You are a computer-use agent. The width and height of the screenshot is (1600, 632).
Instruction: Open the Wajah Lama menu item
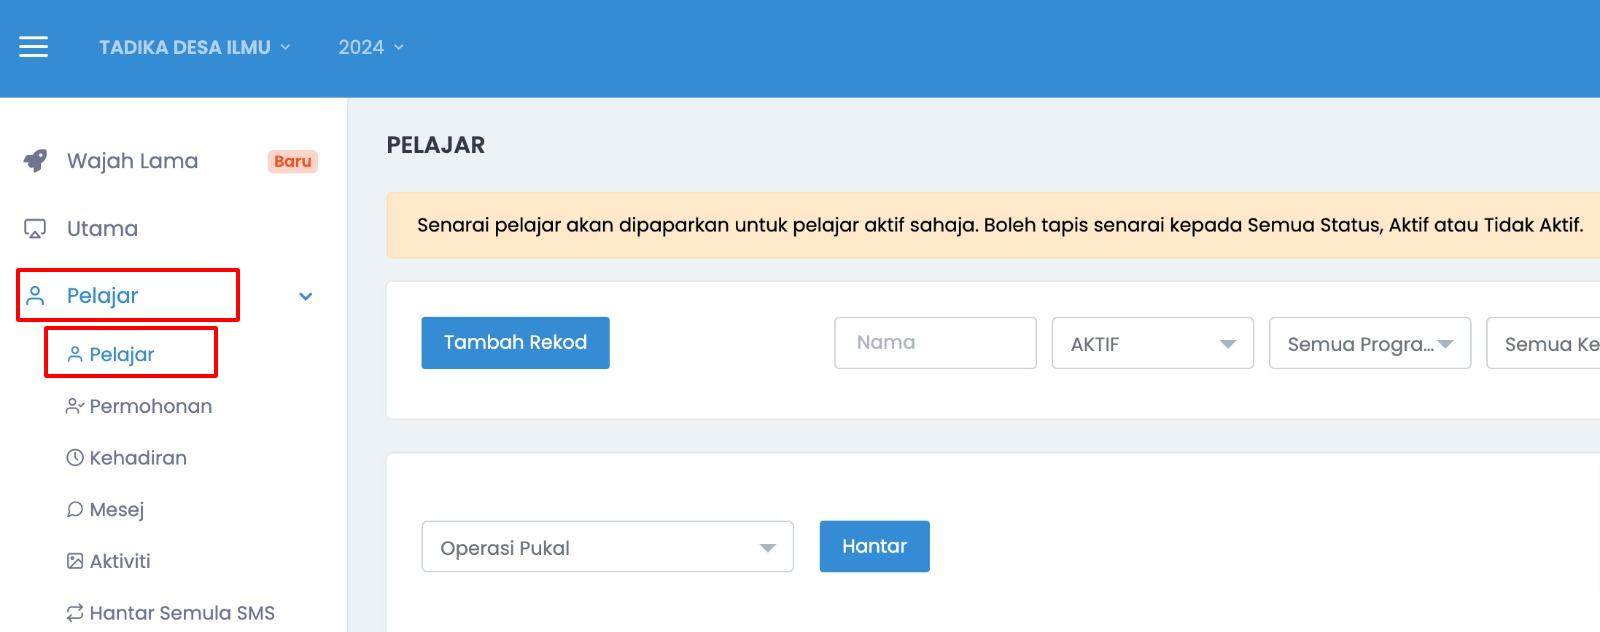[133, 161]
